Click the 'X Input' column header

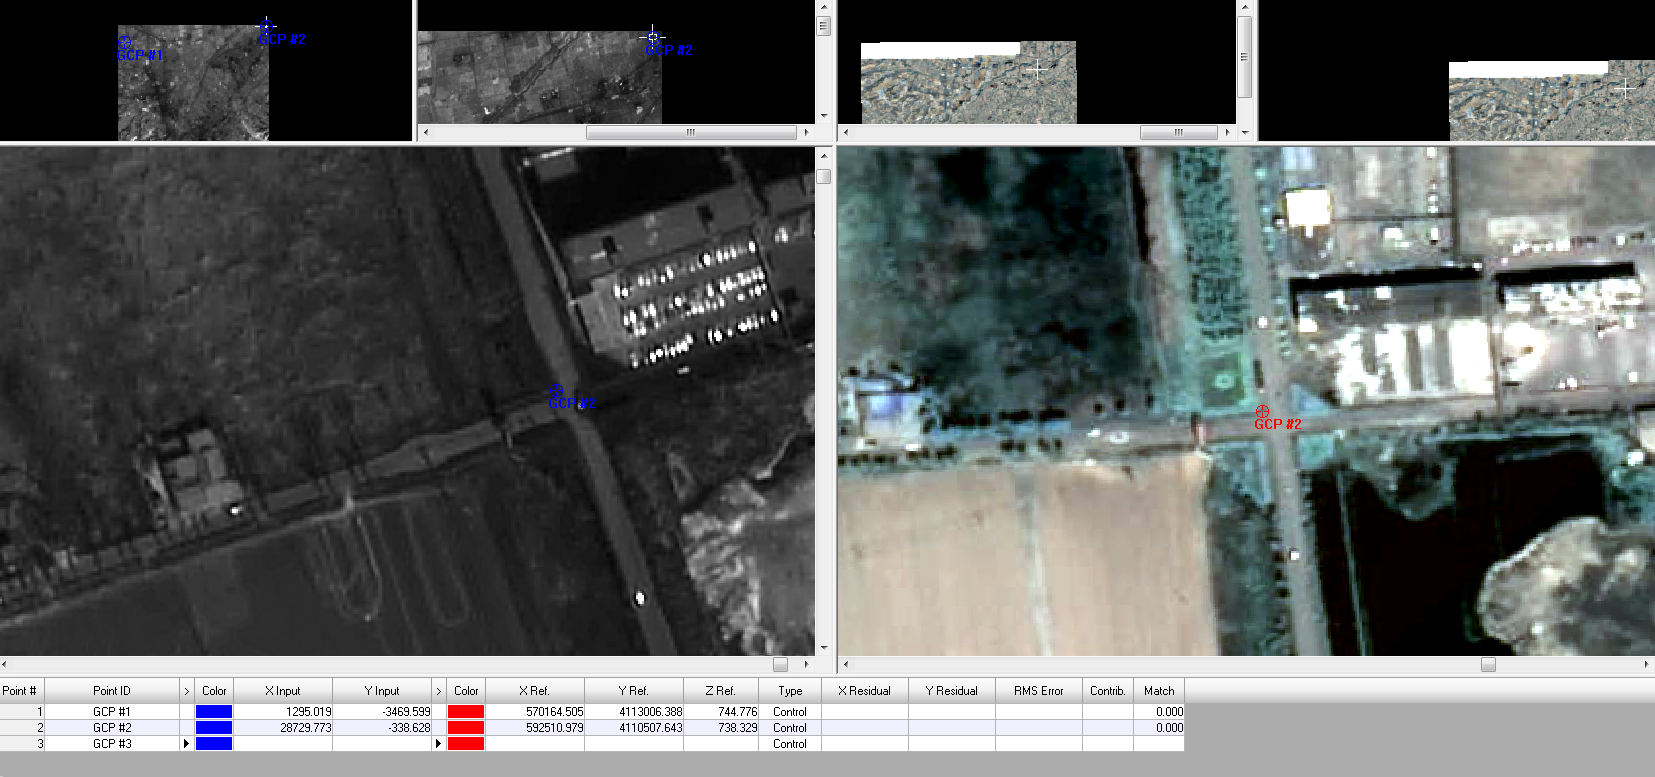[x=283, y=691]
